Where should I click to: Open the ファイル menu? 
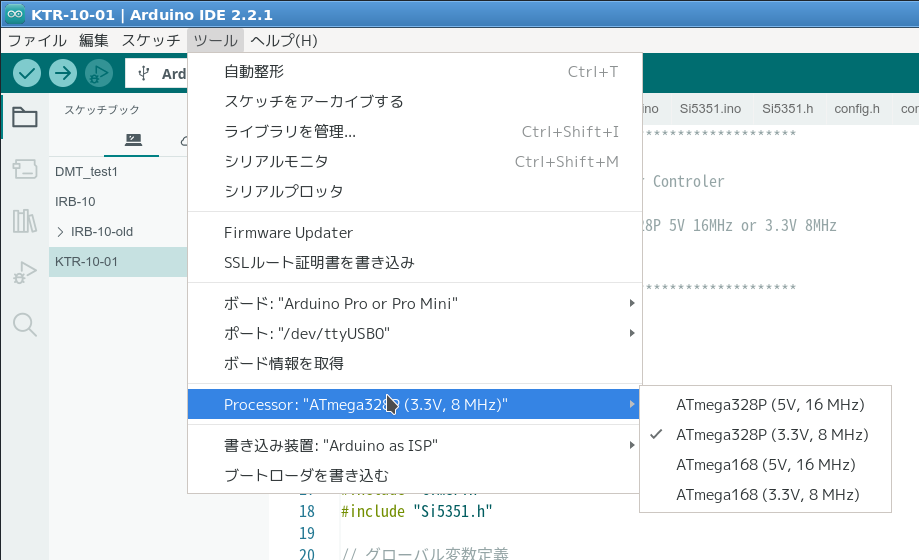click(37, 40)
